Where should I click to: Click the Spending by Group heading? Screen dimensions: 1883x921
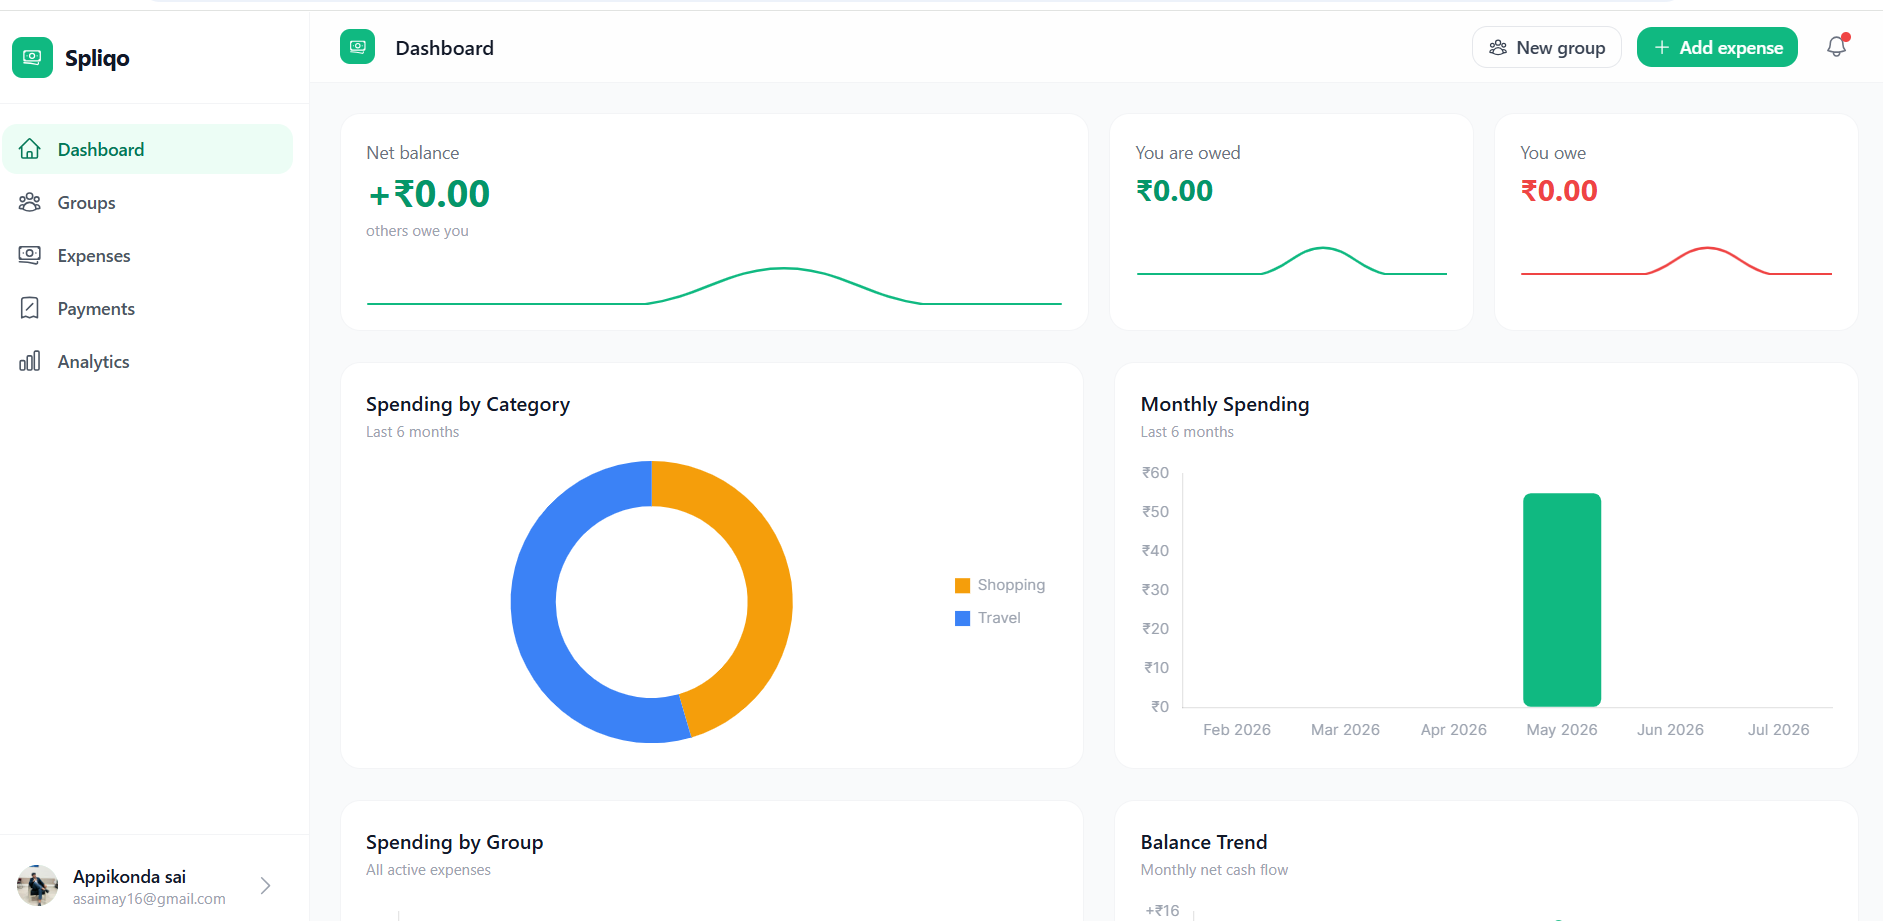454,842
